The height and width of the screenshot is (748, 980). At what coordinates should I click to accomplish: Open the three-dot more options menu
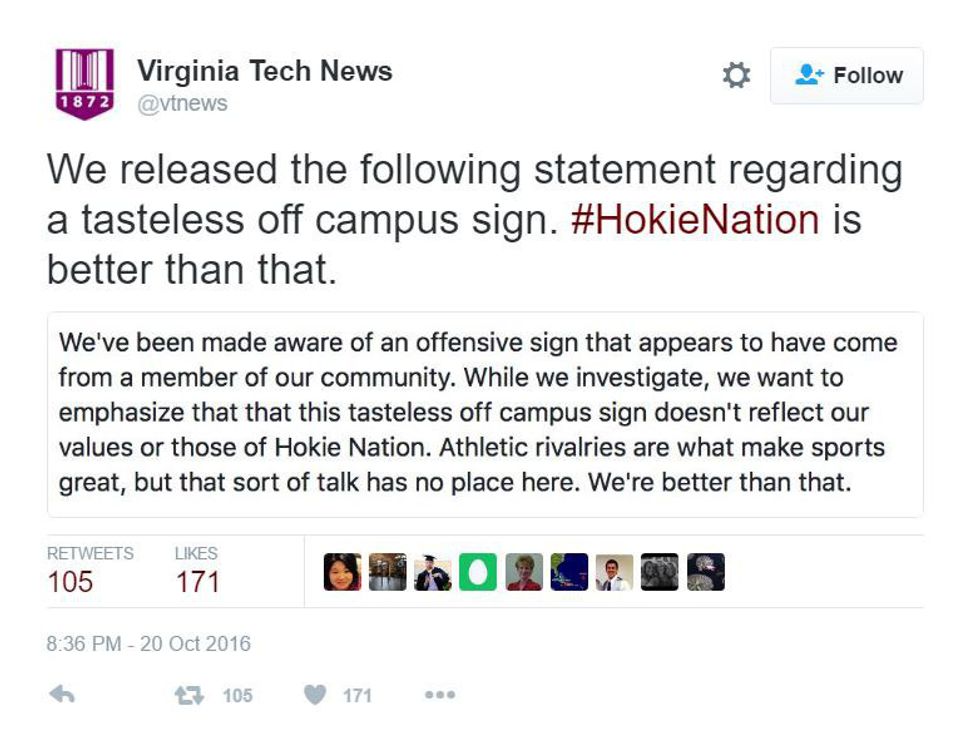[x=439, y=695]
